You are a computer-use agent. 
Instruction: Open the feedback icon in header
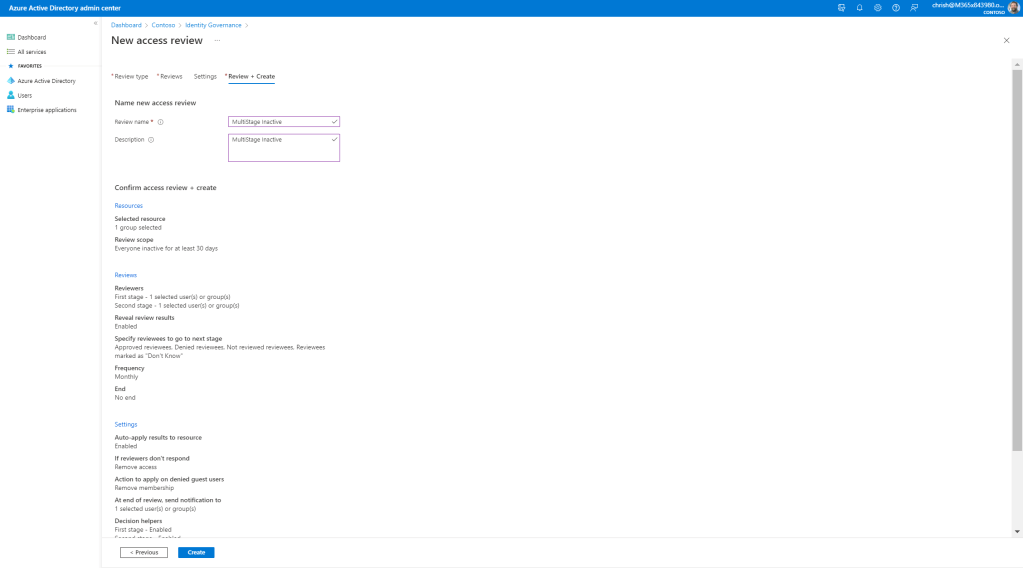coord(914,7)
